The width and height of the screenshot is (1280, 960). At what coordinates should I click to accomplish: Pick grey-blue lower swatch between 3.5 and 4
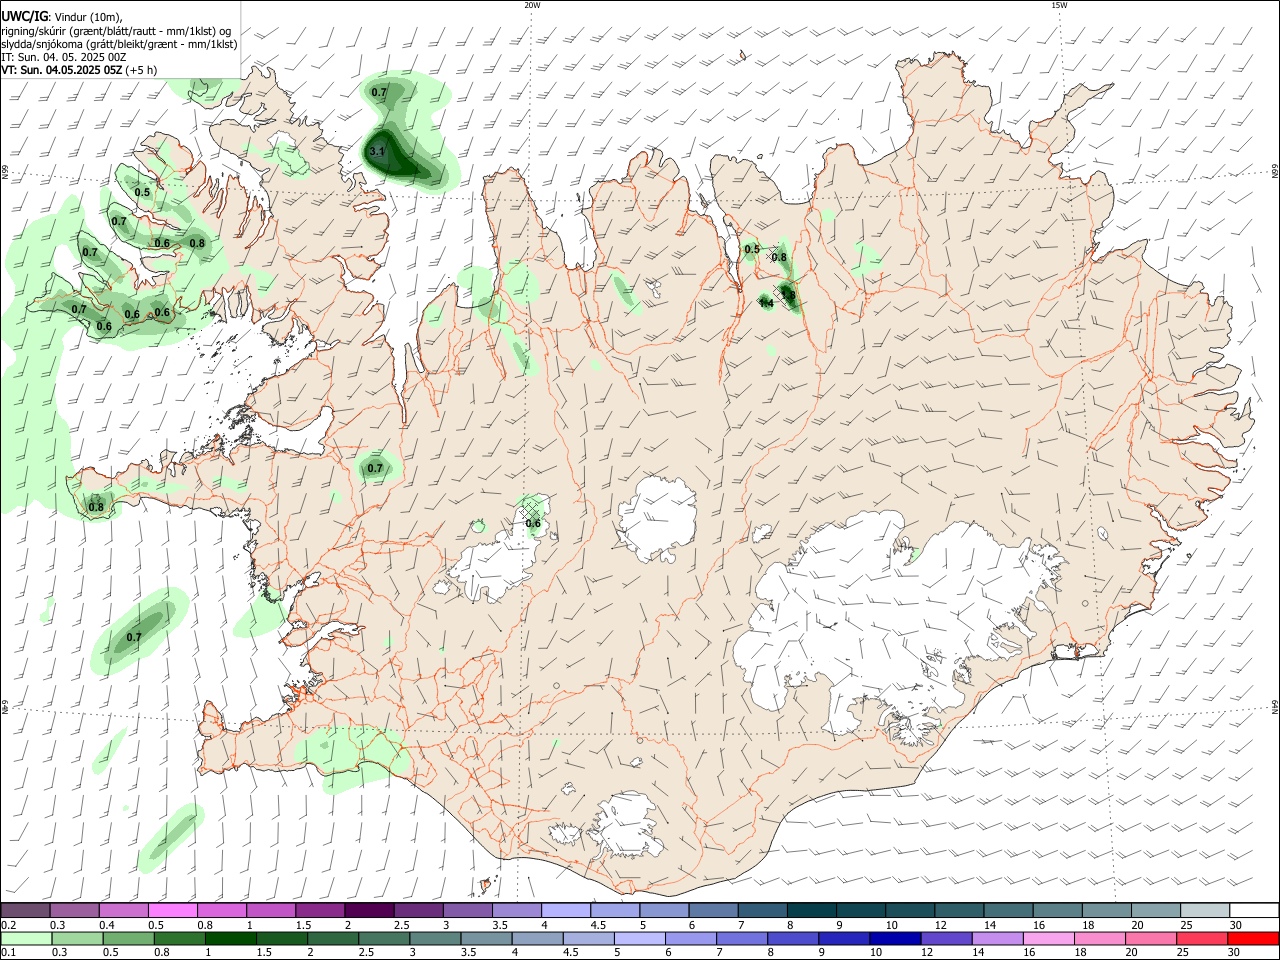click(x=485, y=938)
